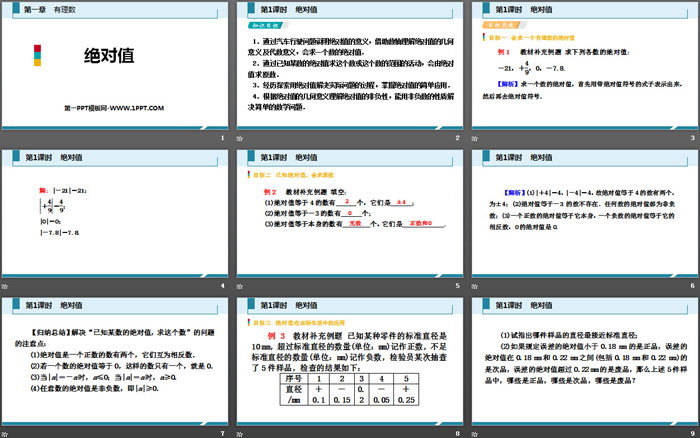Select slide 9 thumbnail with question (1)
The height and width of the screenshot is (438, 700).
tap(582, 360)
